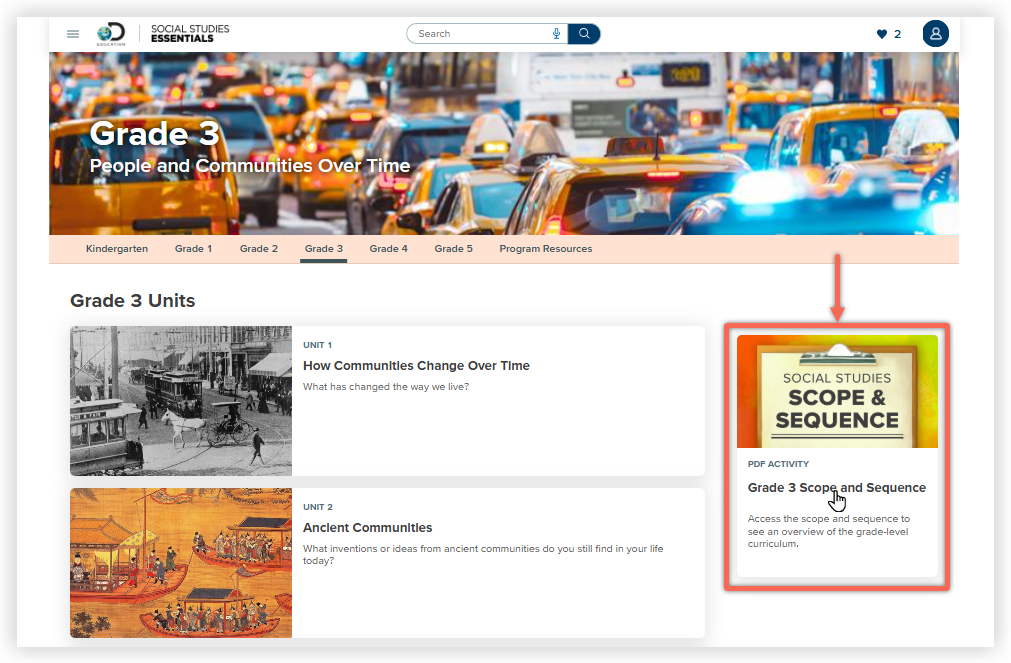Viewport: 1011px width, 663px height.
Task: Click the UNIT 2 label
Action: tap(318, 507)
